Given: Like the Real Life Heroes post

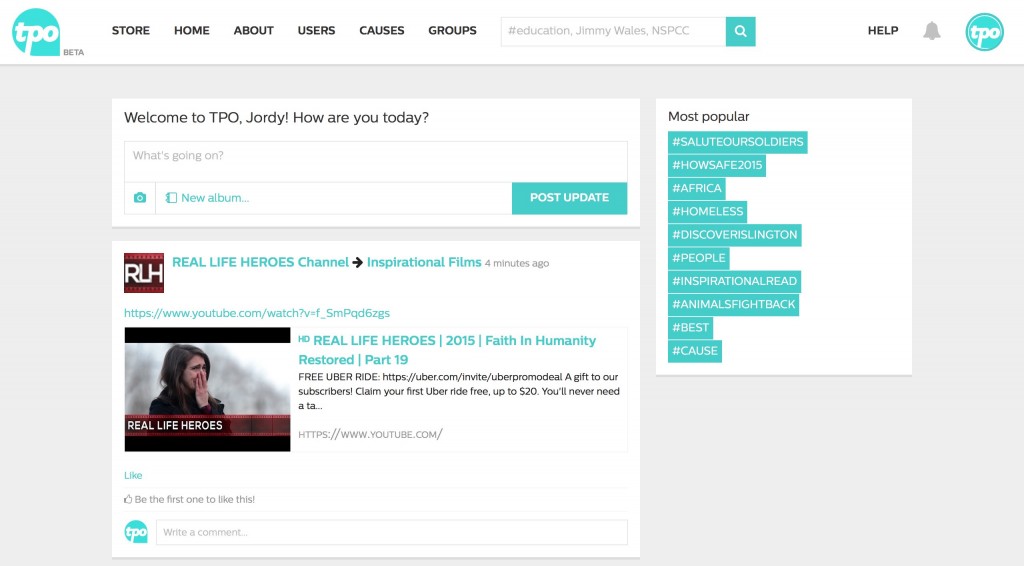Looking at the screenshot, I should point(133,475).
